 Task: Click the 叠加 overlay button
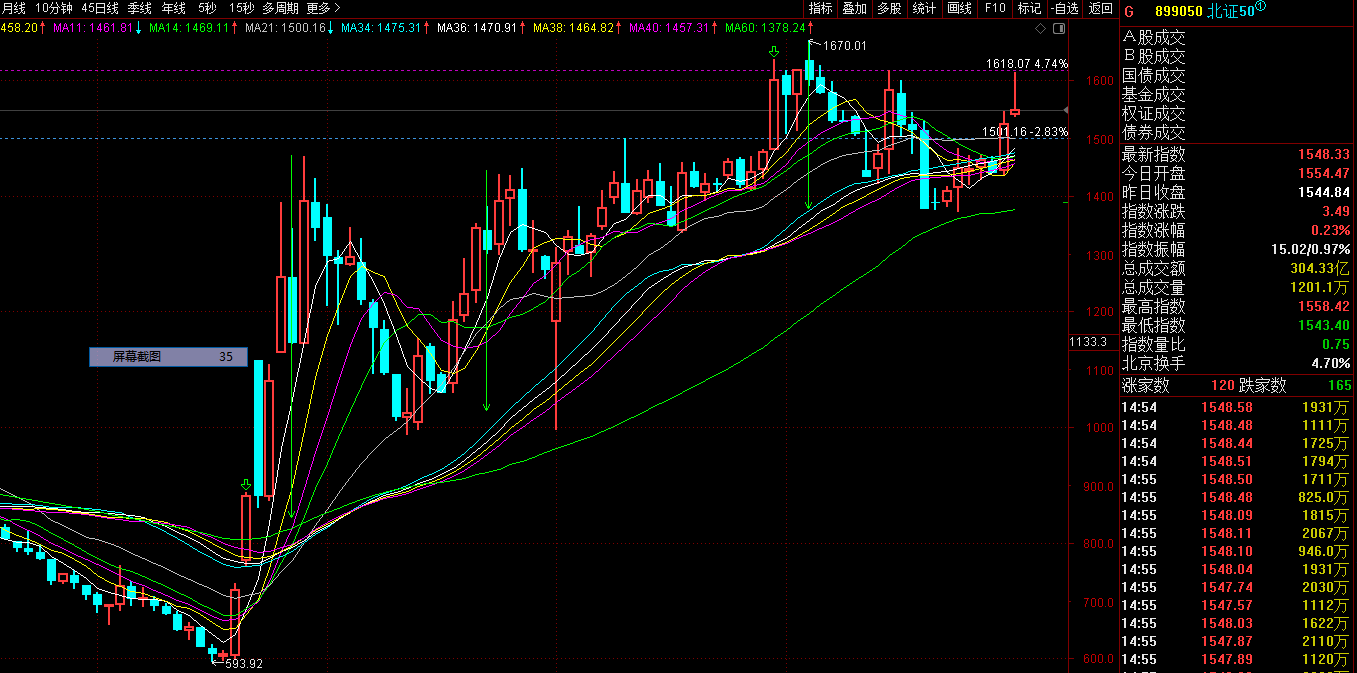(x=855, y=8)
